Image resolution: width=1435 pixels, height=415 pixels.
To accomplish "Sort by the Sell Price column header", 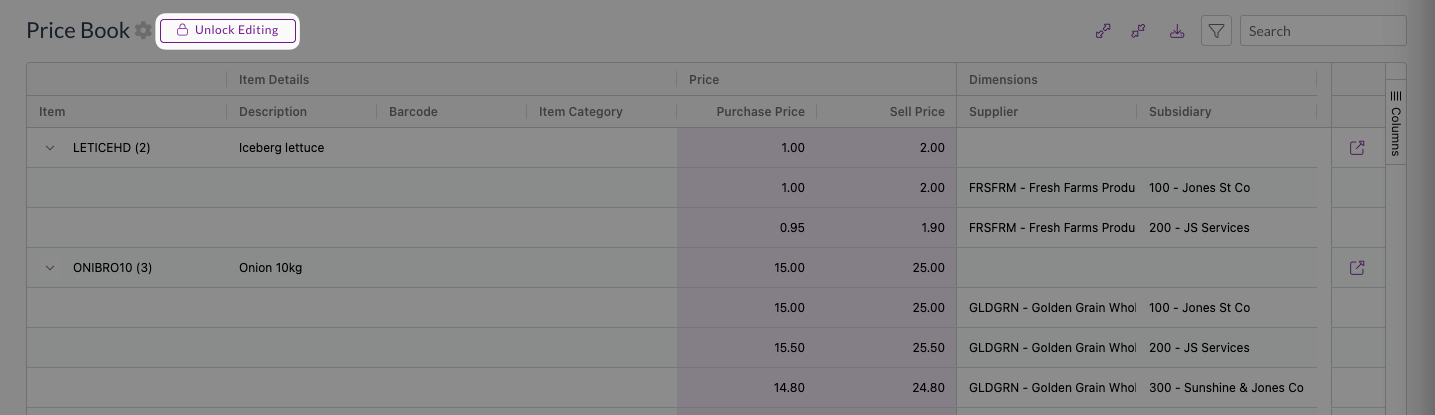I will click(x=917, y=112).
